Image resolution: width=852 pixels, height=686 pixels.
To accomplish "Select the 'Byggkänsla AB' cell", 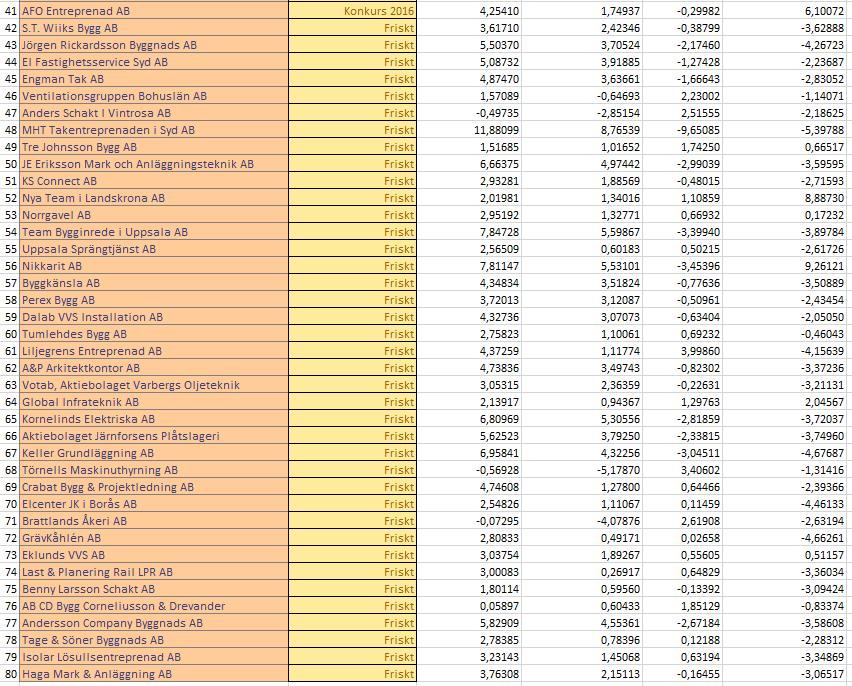I will (154, 283).
